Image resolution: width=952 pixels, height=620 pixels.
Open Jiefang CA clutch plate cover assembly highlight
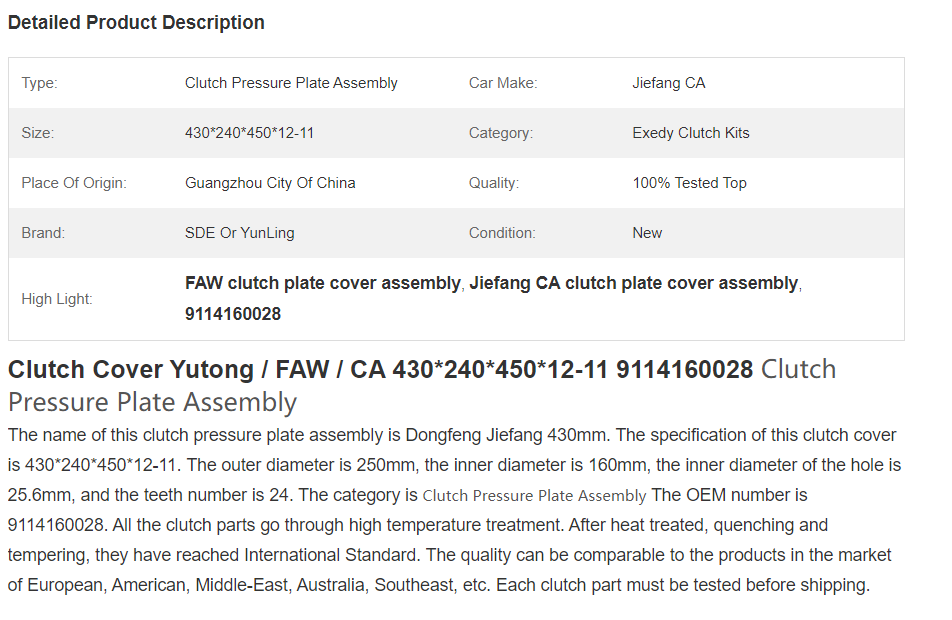click(x=633, y=283)
